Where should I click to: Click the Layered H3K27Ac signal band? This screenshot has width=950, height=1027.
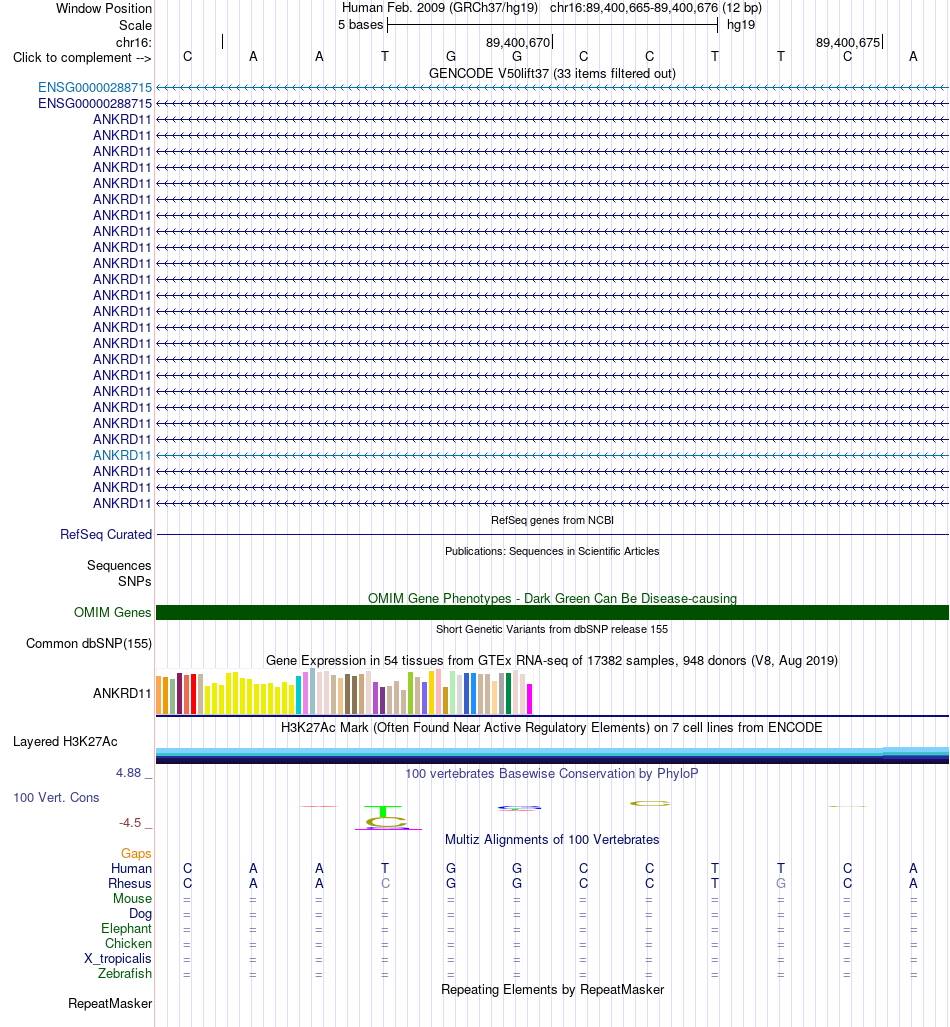click(552, 755)
